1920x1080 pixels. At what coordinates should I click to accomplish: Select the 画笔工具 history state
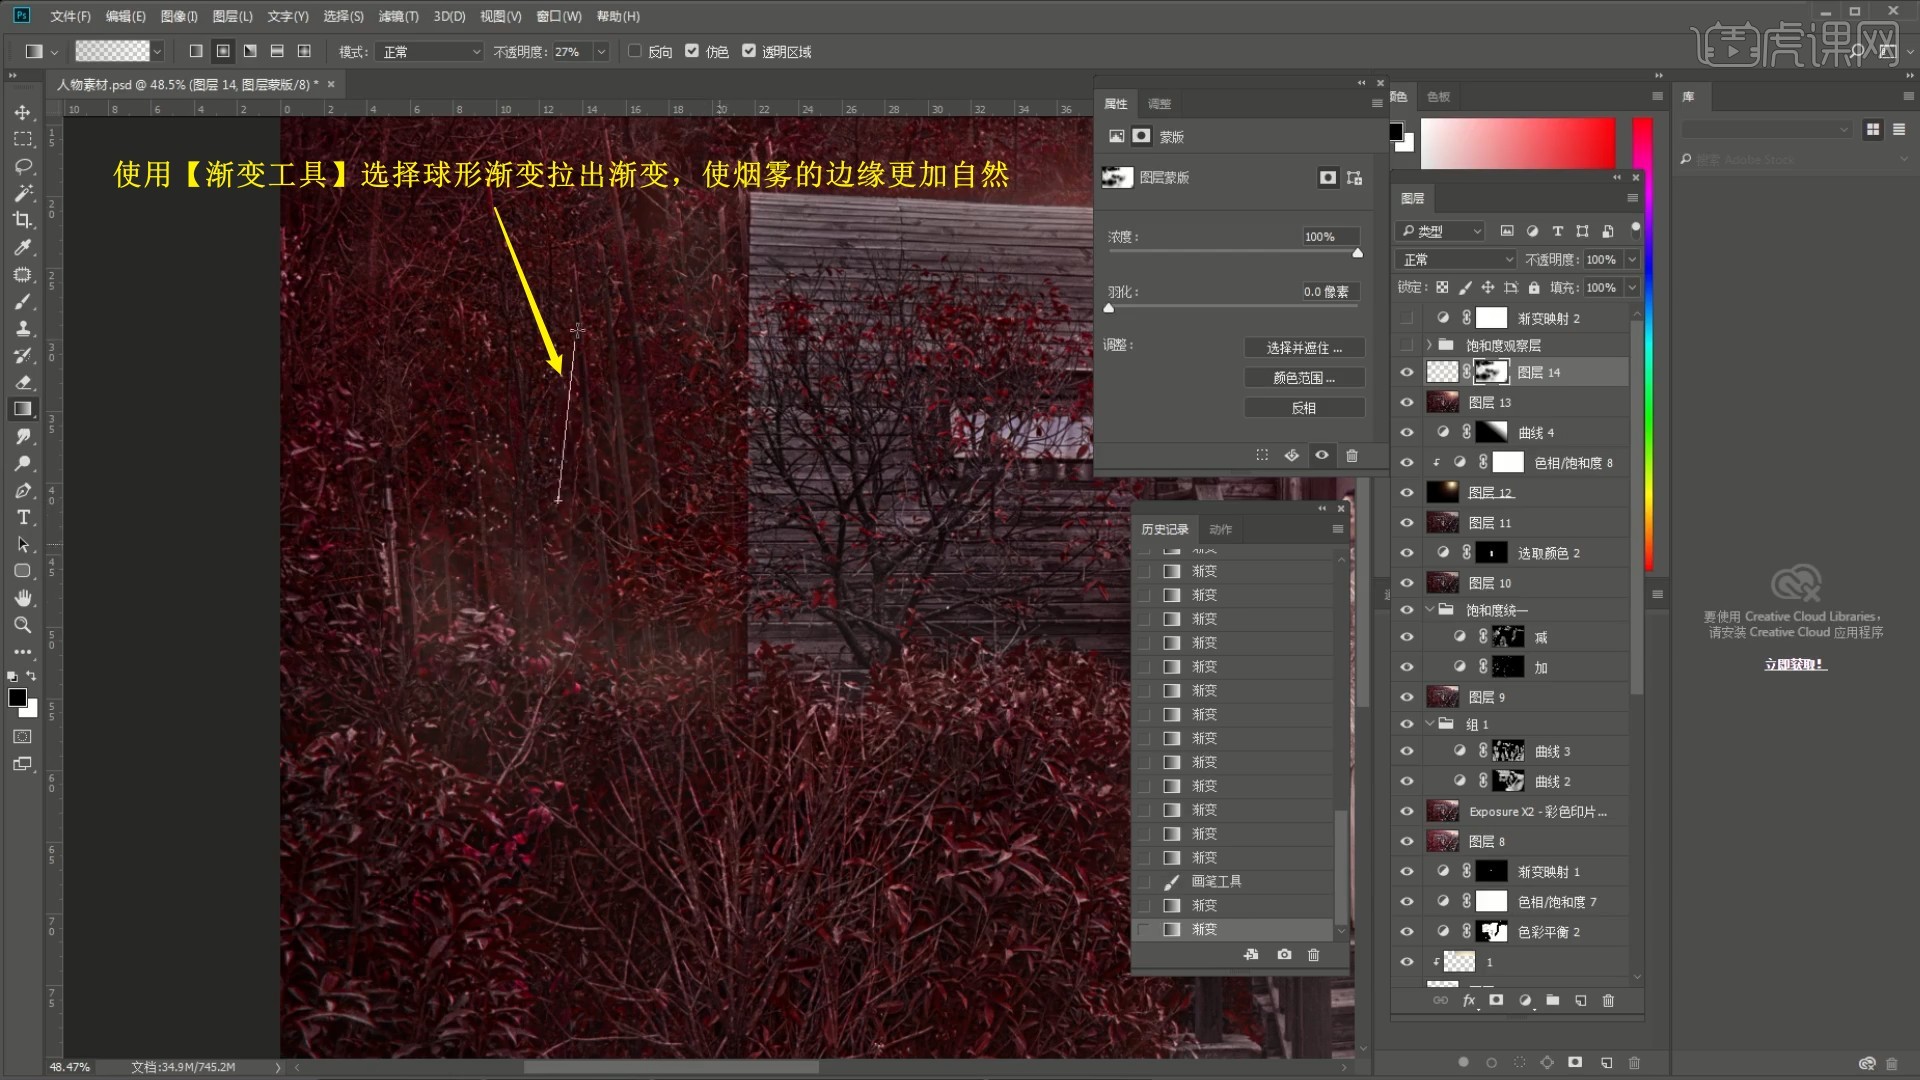pyautogui.click(x=1216, y=881)
